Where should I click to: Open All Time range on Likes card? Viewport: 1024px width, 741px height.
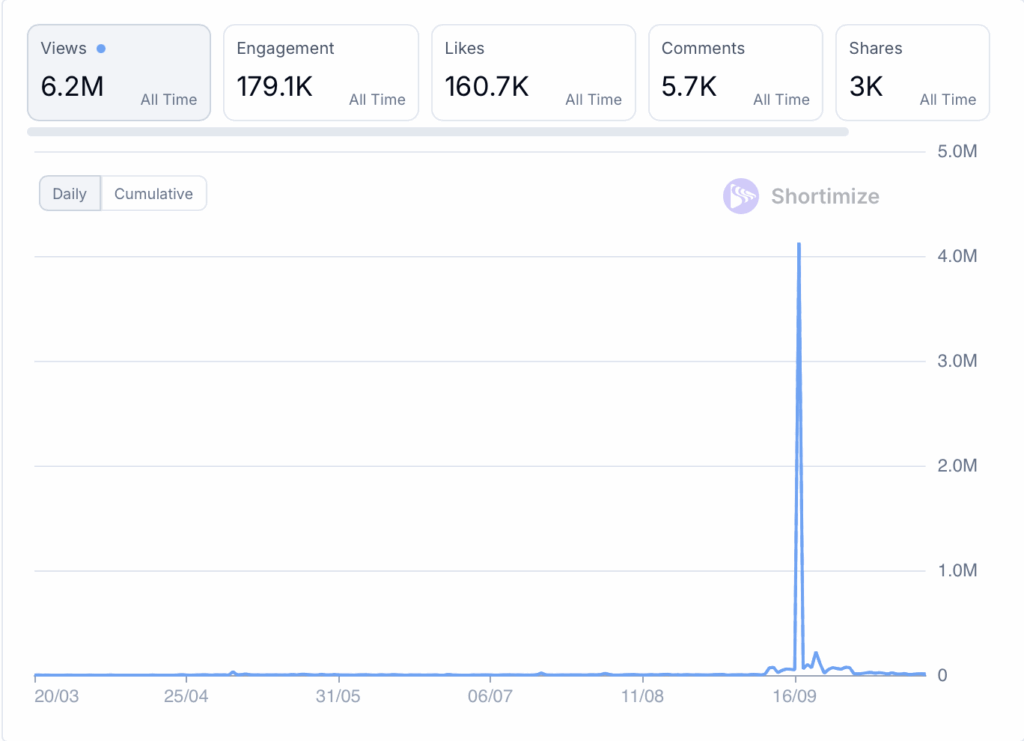(593, 100)
